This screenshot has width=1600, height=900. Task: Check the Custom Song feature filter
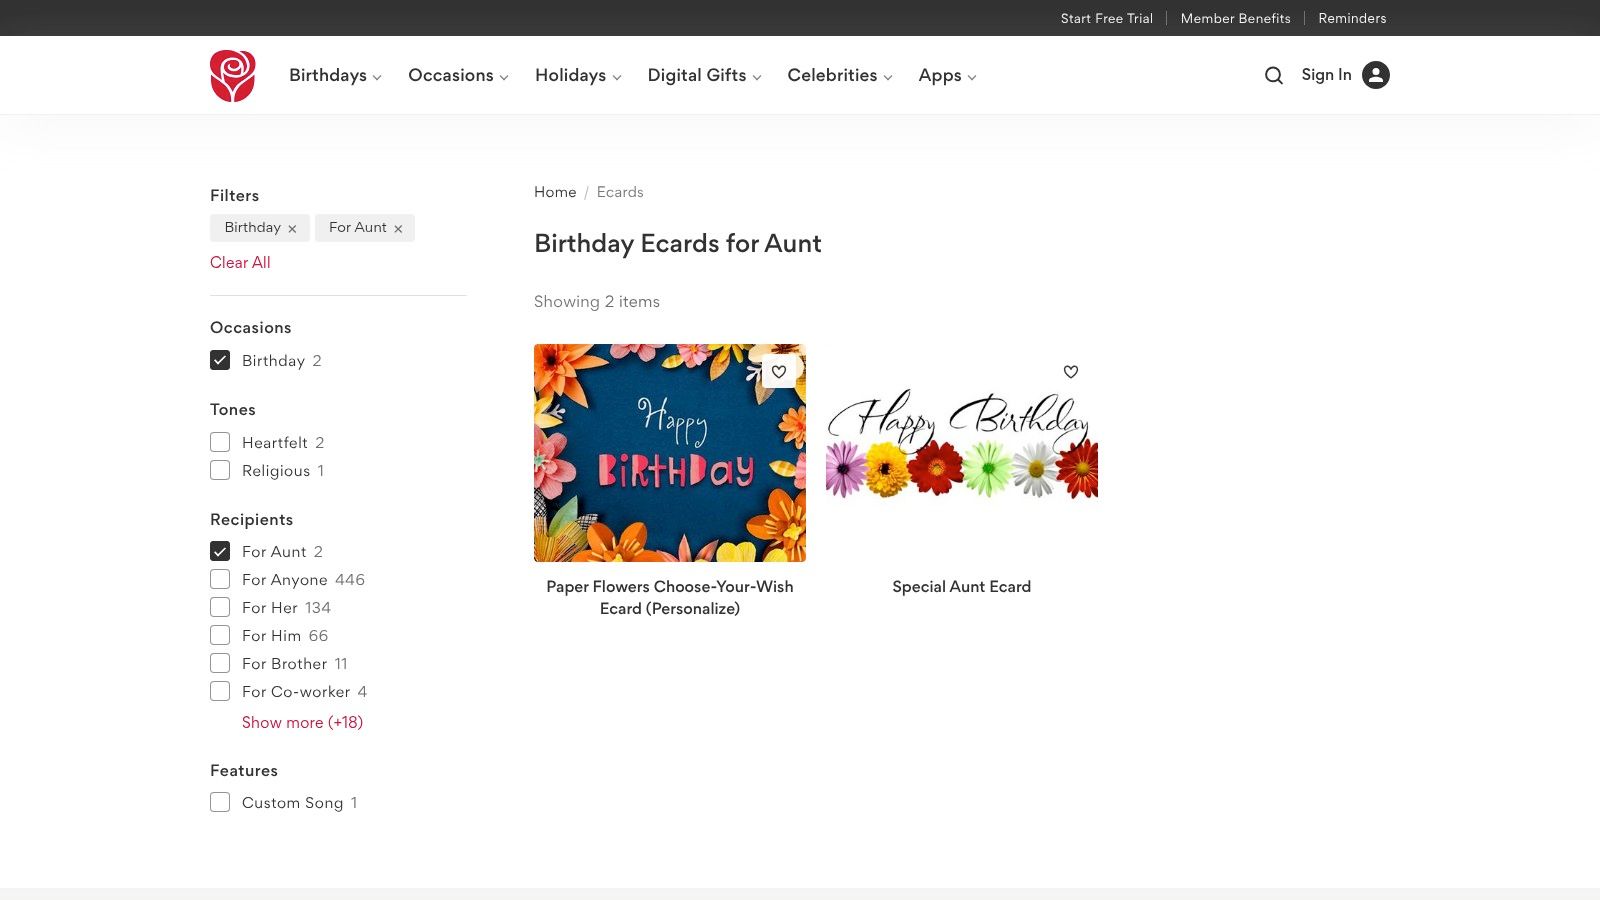(220, 801)
